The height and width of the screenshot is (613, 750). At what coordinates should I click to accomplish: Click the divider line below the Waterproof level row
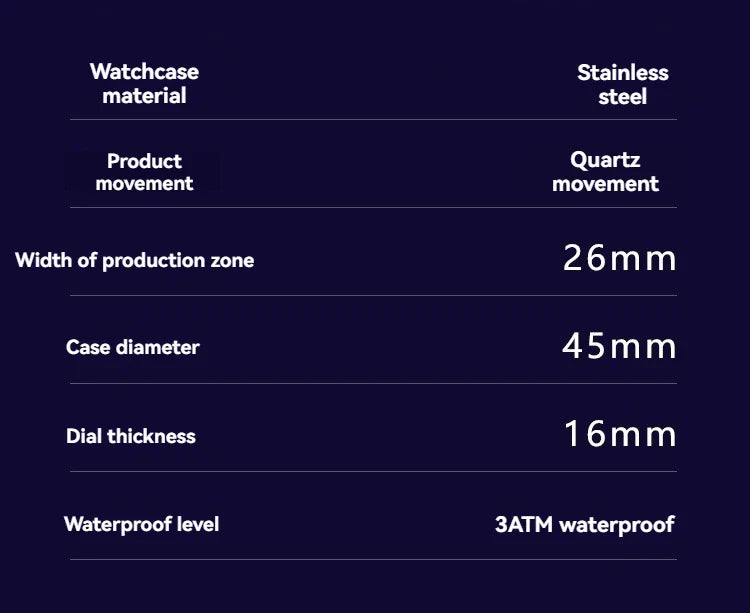(x=373, y=559)
